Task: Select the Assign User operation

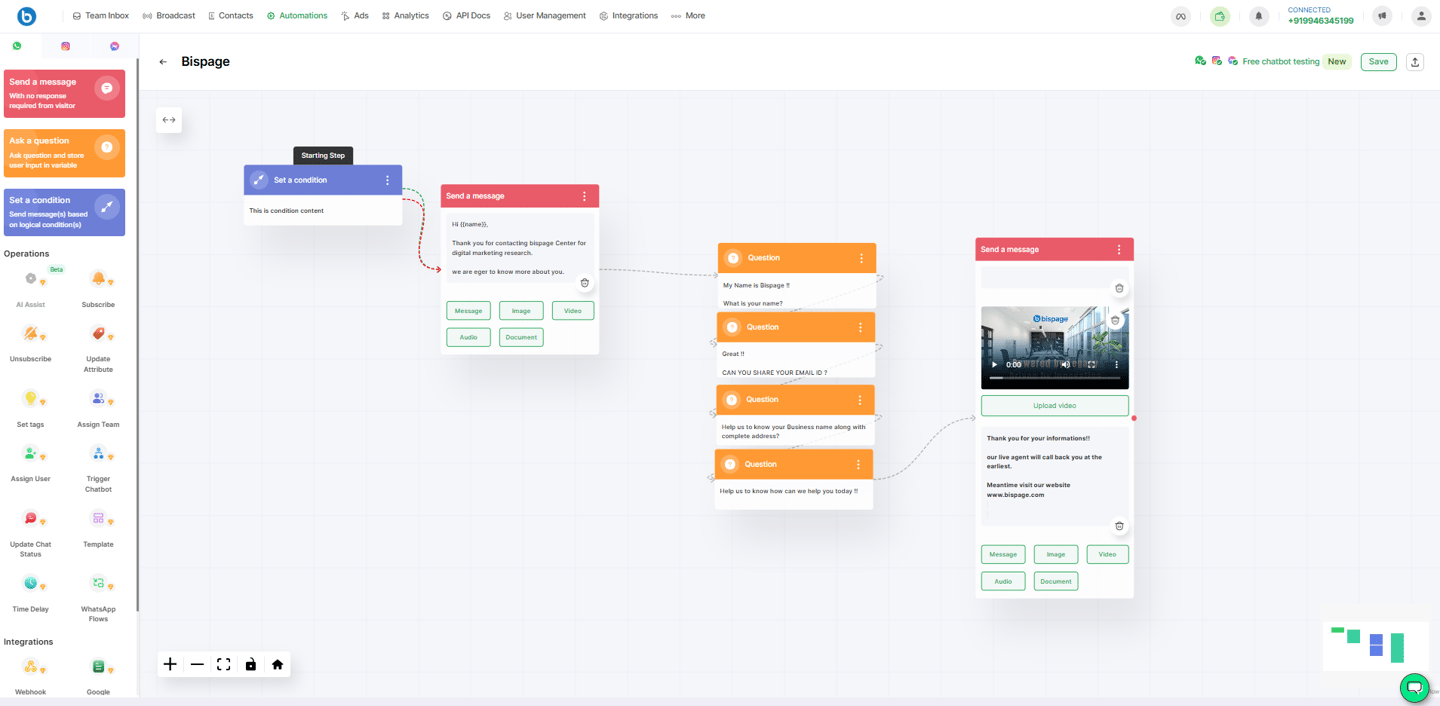Action: click(31, 463)
